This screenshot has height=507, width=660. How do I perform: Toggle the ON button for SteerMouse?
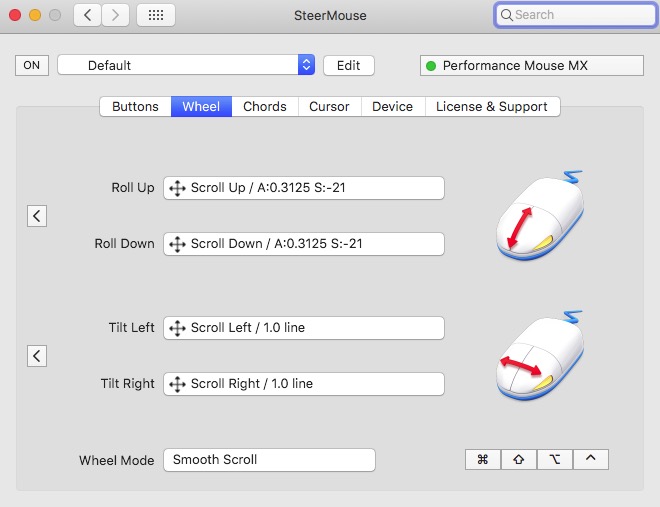[x=32, y=65]
